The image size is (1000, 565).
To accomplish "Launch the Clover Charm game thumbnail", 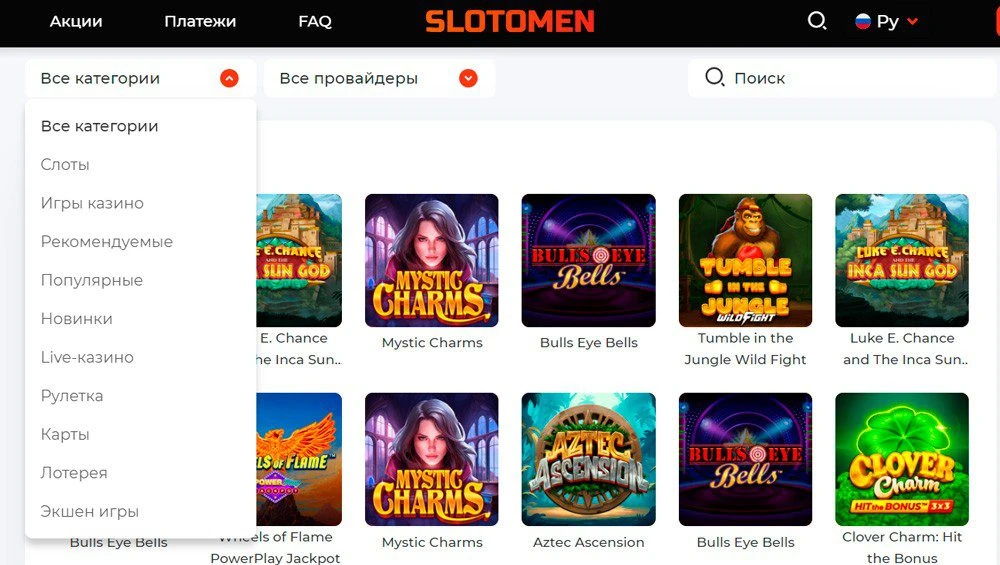I will pyautogui.click(x=902, y=459).
